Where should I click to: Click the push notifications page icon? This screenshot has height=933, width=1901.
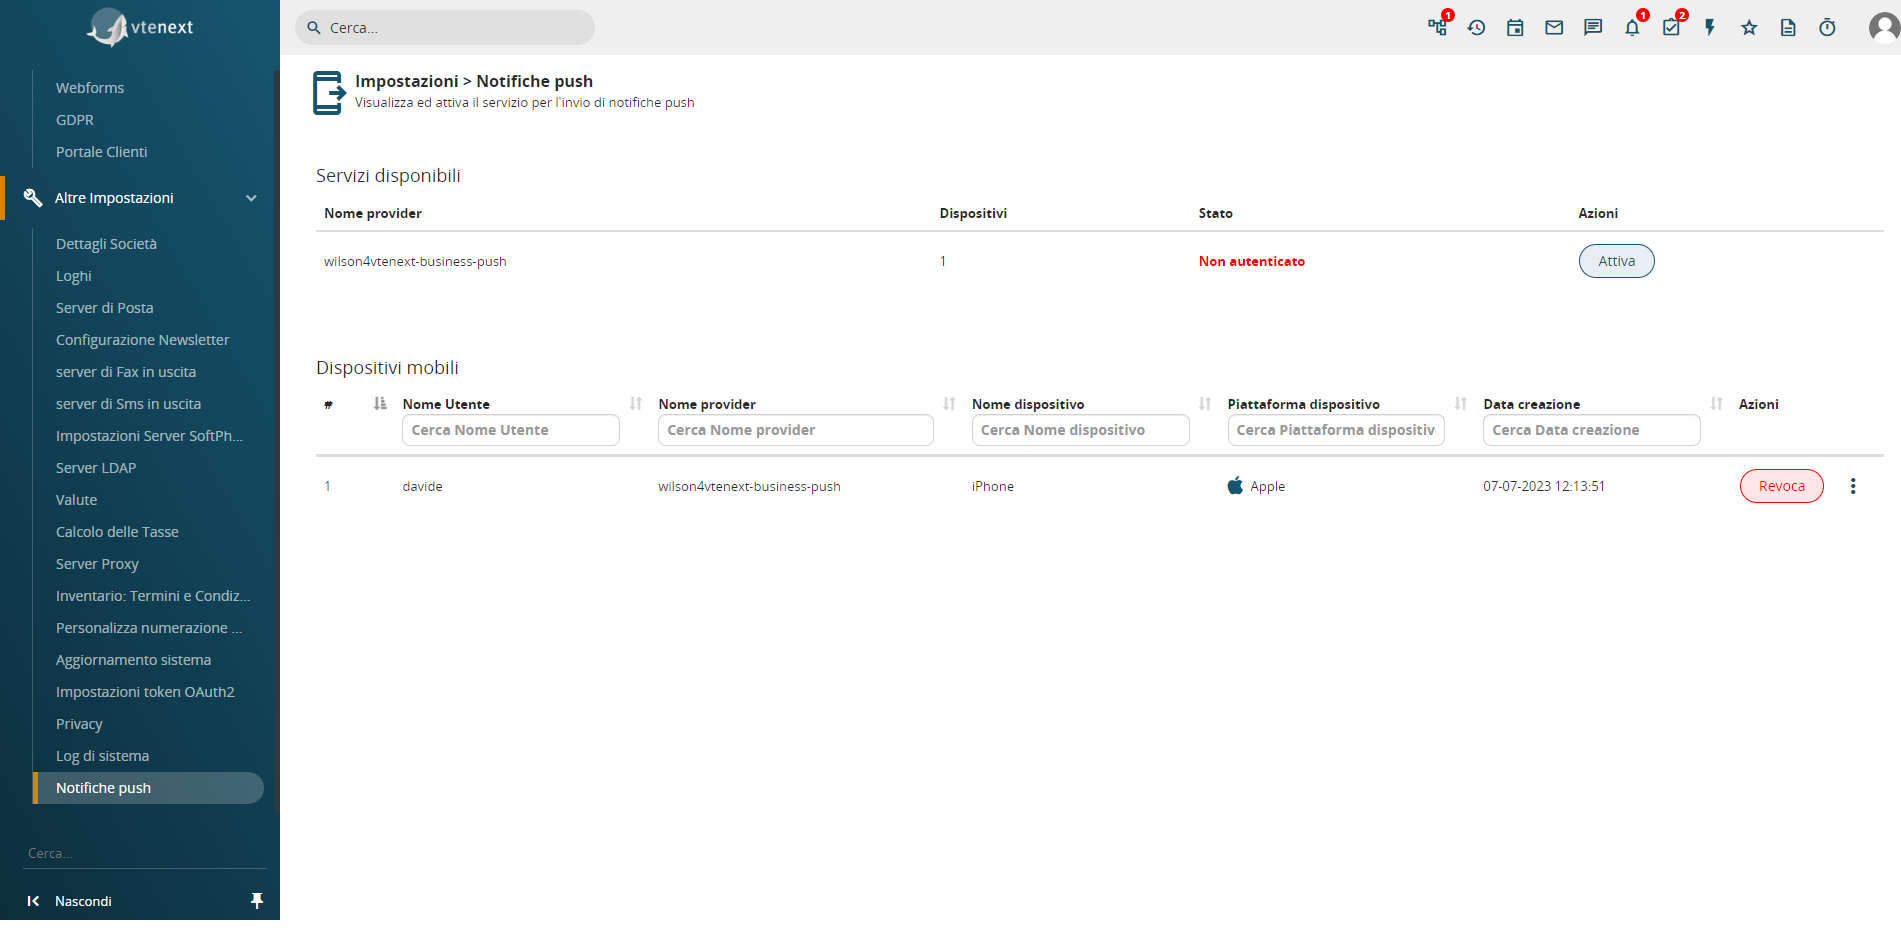pos(329,92)
